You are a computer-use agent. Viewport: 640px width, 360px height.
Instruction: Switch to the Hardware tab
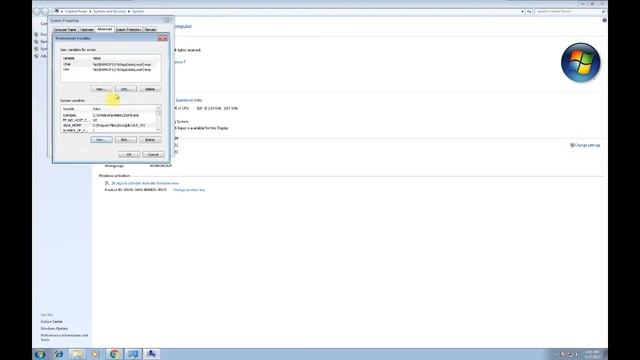[x=87, y=29]
